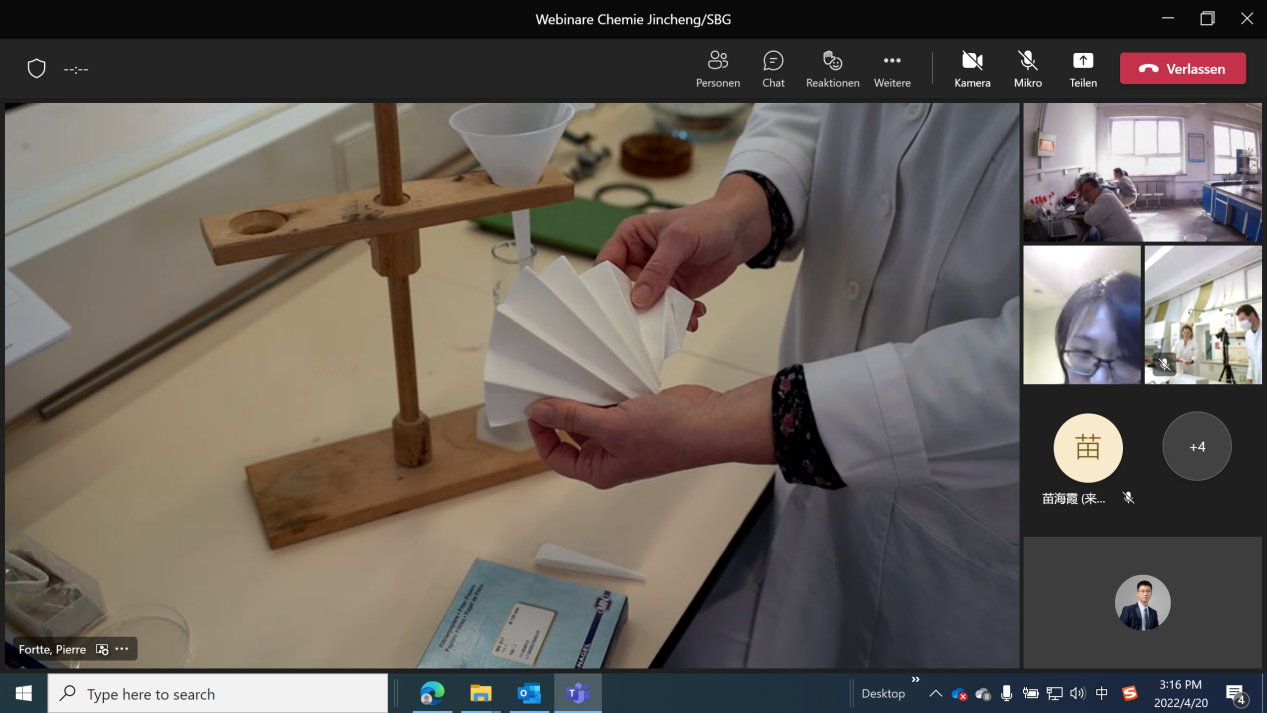Open more options for Fortte, Pierre video
Viewport: 1267px width, 713px height.
122,649
